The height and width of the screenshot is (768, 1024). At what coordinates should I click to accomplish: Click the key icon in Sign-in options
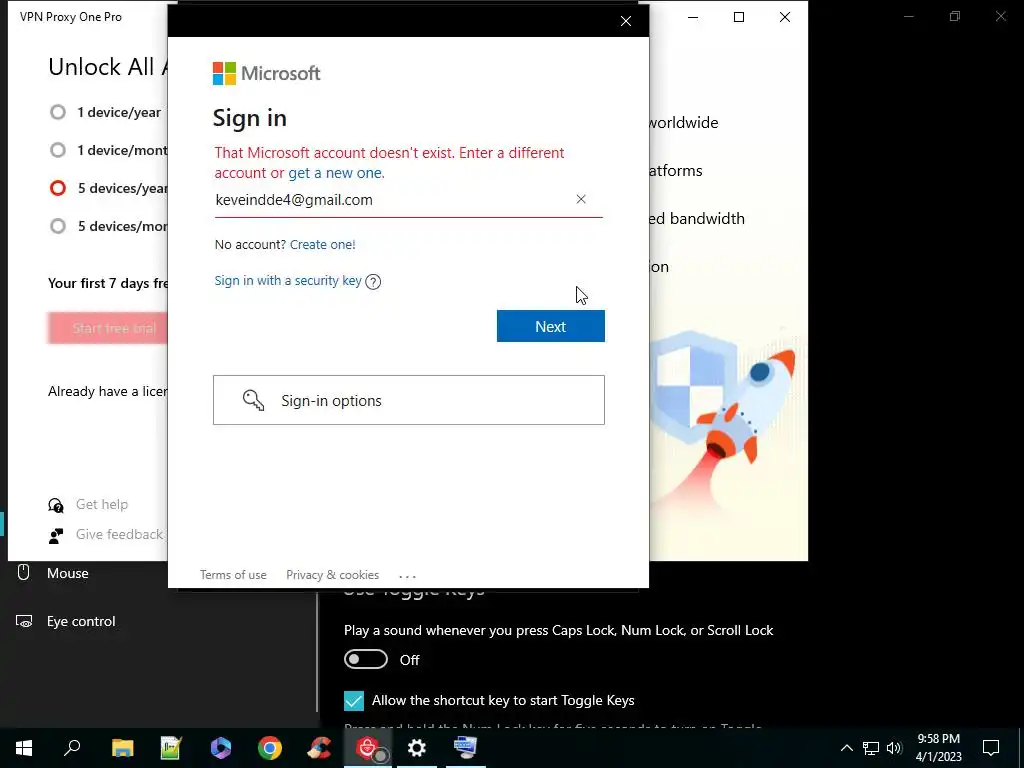pos(253,400)
